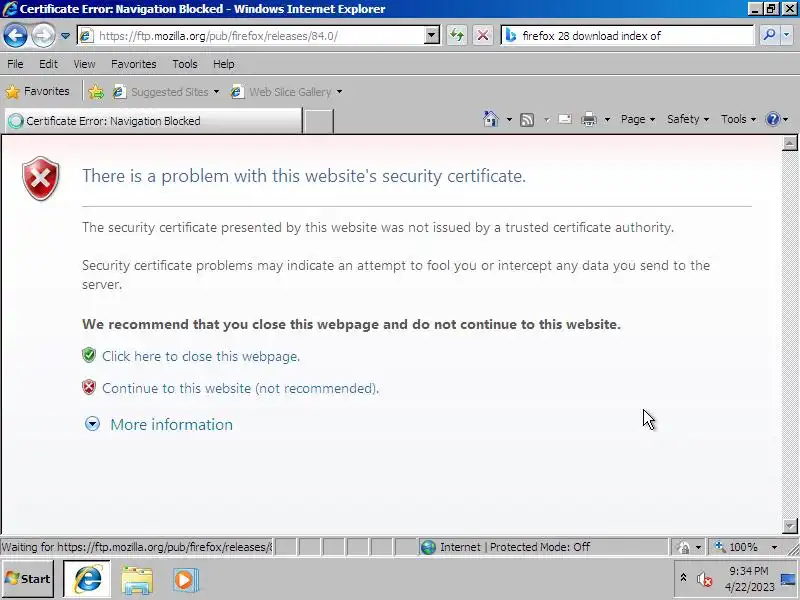The height and width of the screenshot is (600, 800).
Task: Click the blue Help question mark icon
Action: (773, 119)
